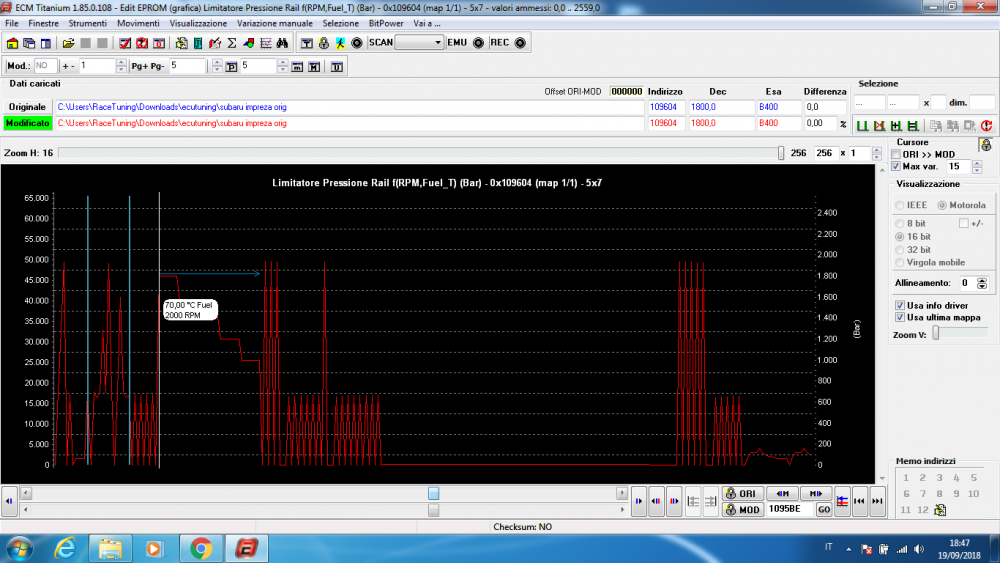Screen dimensions: 1000x563
Task: Click the ORI lock button
Action: (742, 494)
